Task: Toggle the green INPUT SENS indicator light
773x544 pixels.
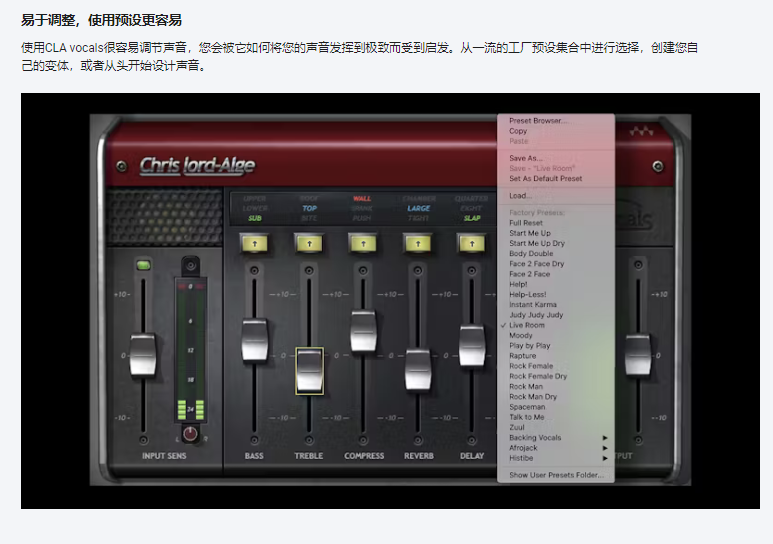Action: (143, 265)
